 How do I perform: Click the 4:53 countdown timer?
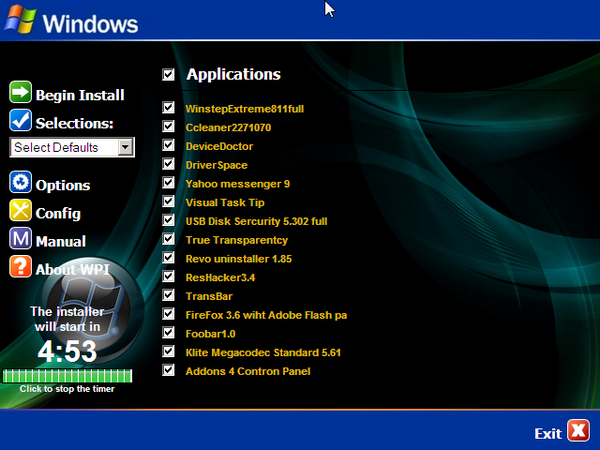coord(67,351)
